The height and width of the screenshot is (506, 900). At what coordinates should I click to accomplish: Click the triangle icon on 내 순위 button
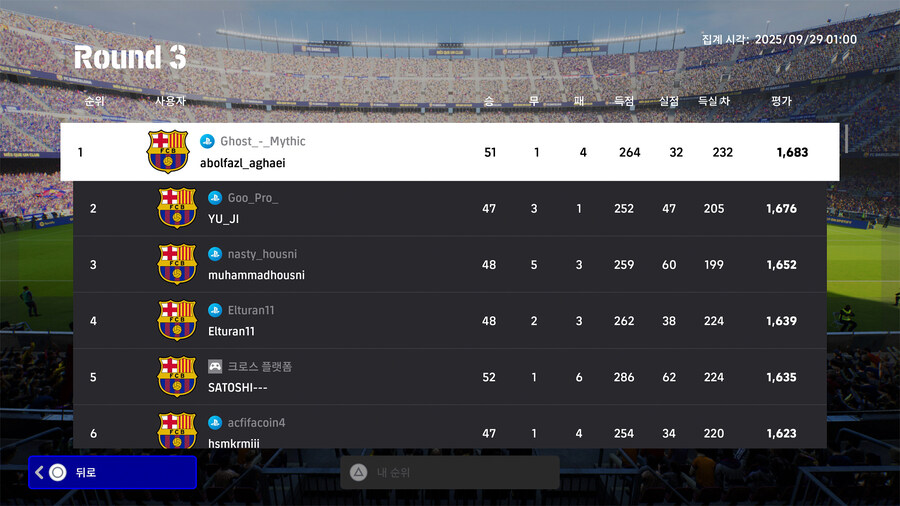click(x=358, y=472)
